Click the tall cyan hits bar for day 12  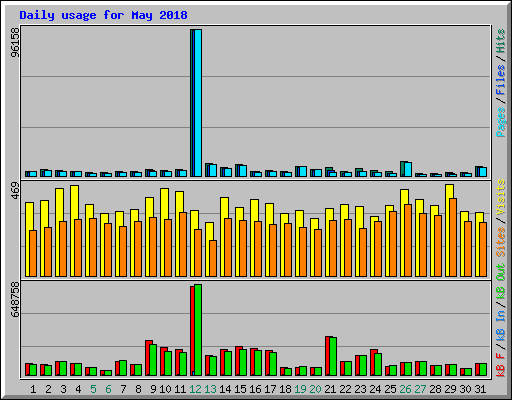(x=198, y=103)
